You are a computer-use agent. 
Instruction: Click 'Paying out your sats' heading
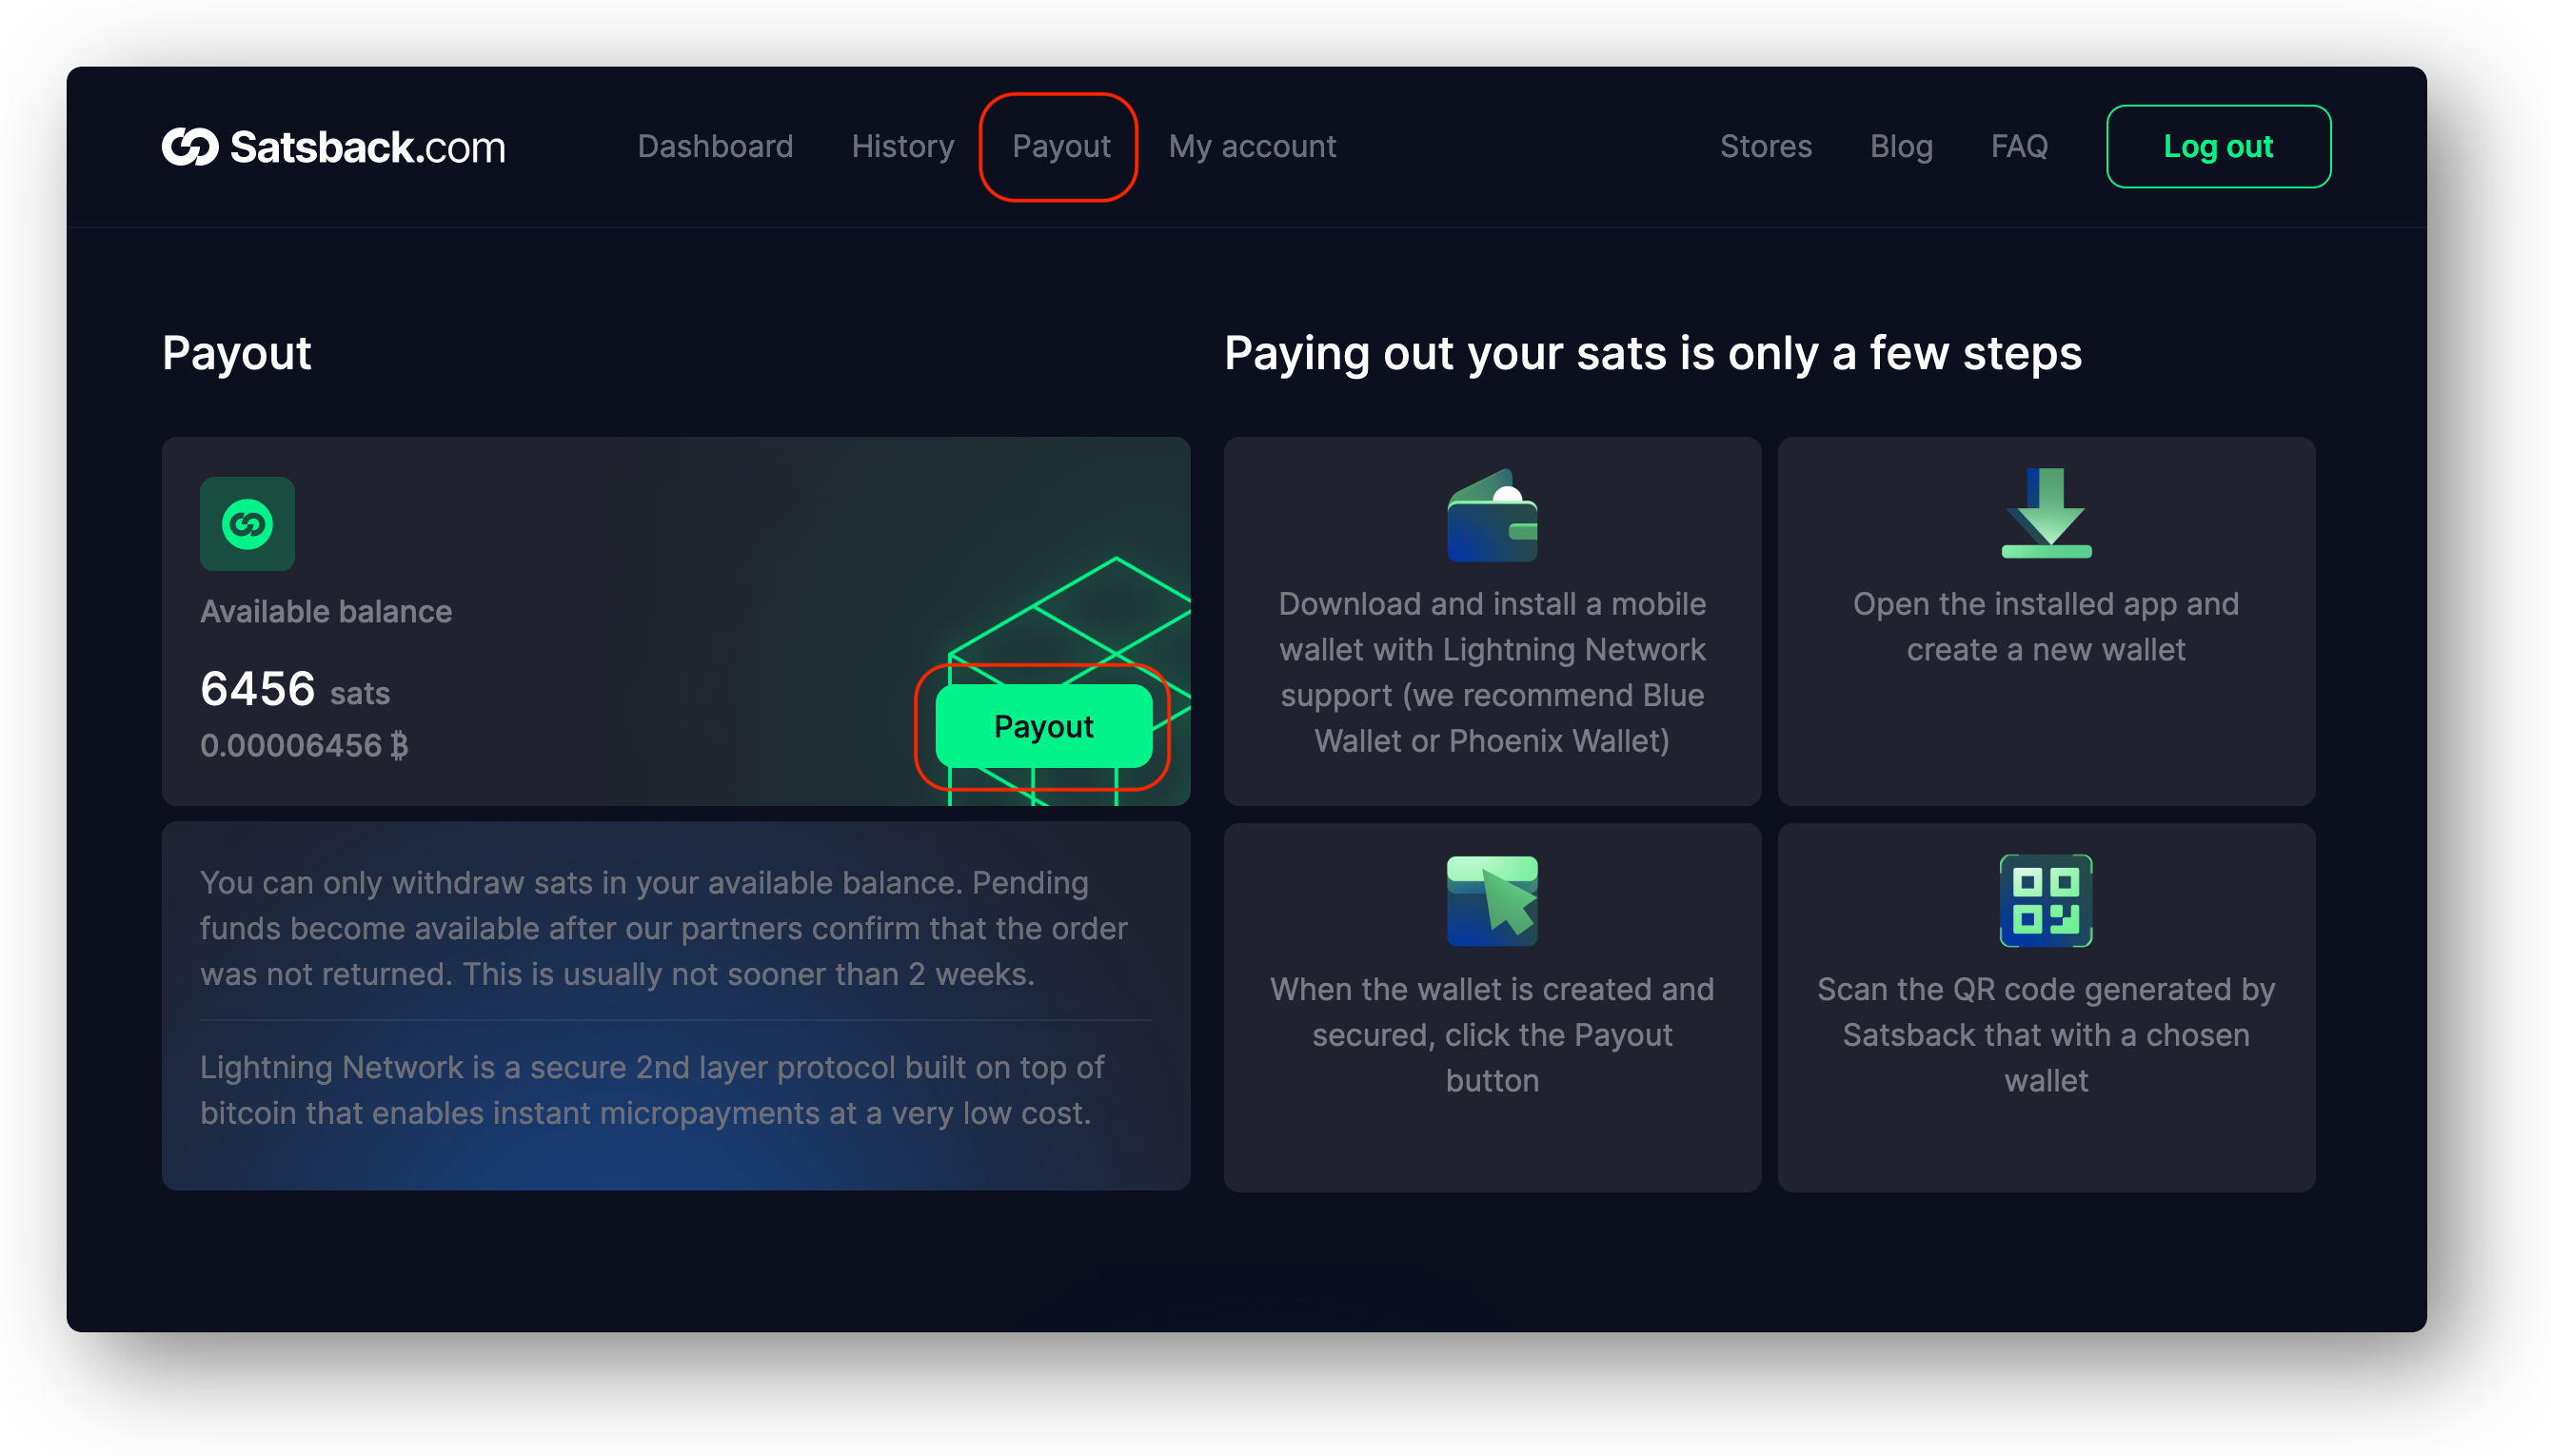(x=1653, y=353)
